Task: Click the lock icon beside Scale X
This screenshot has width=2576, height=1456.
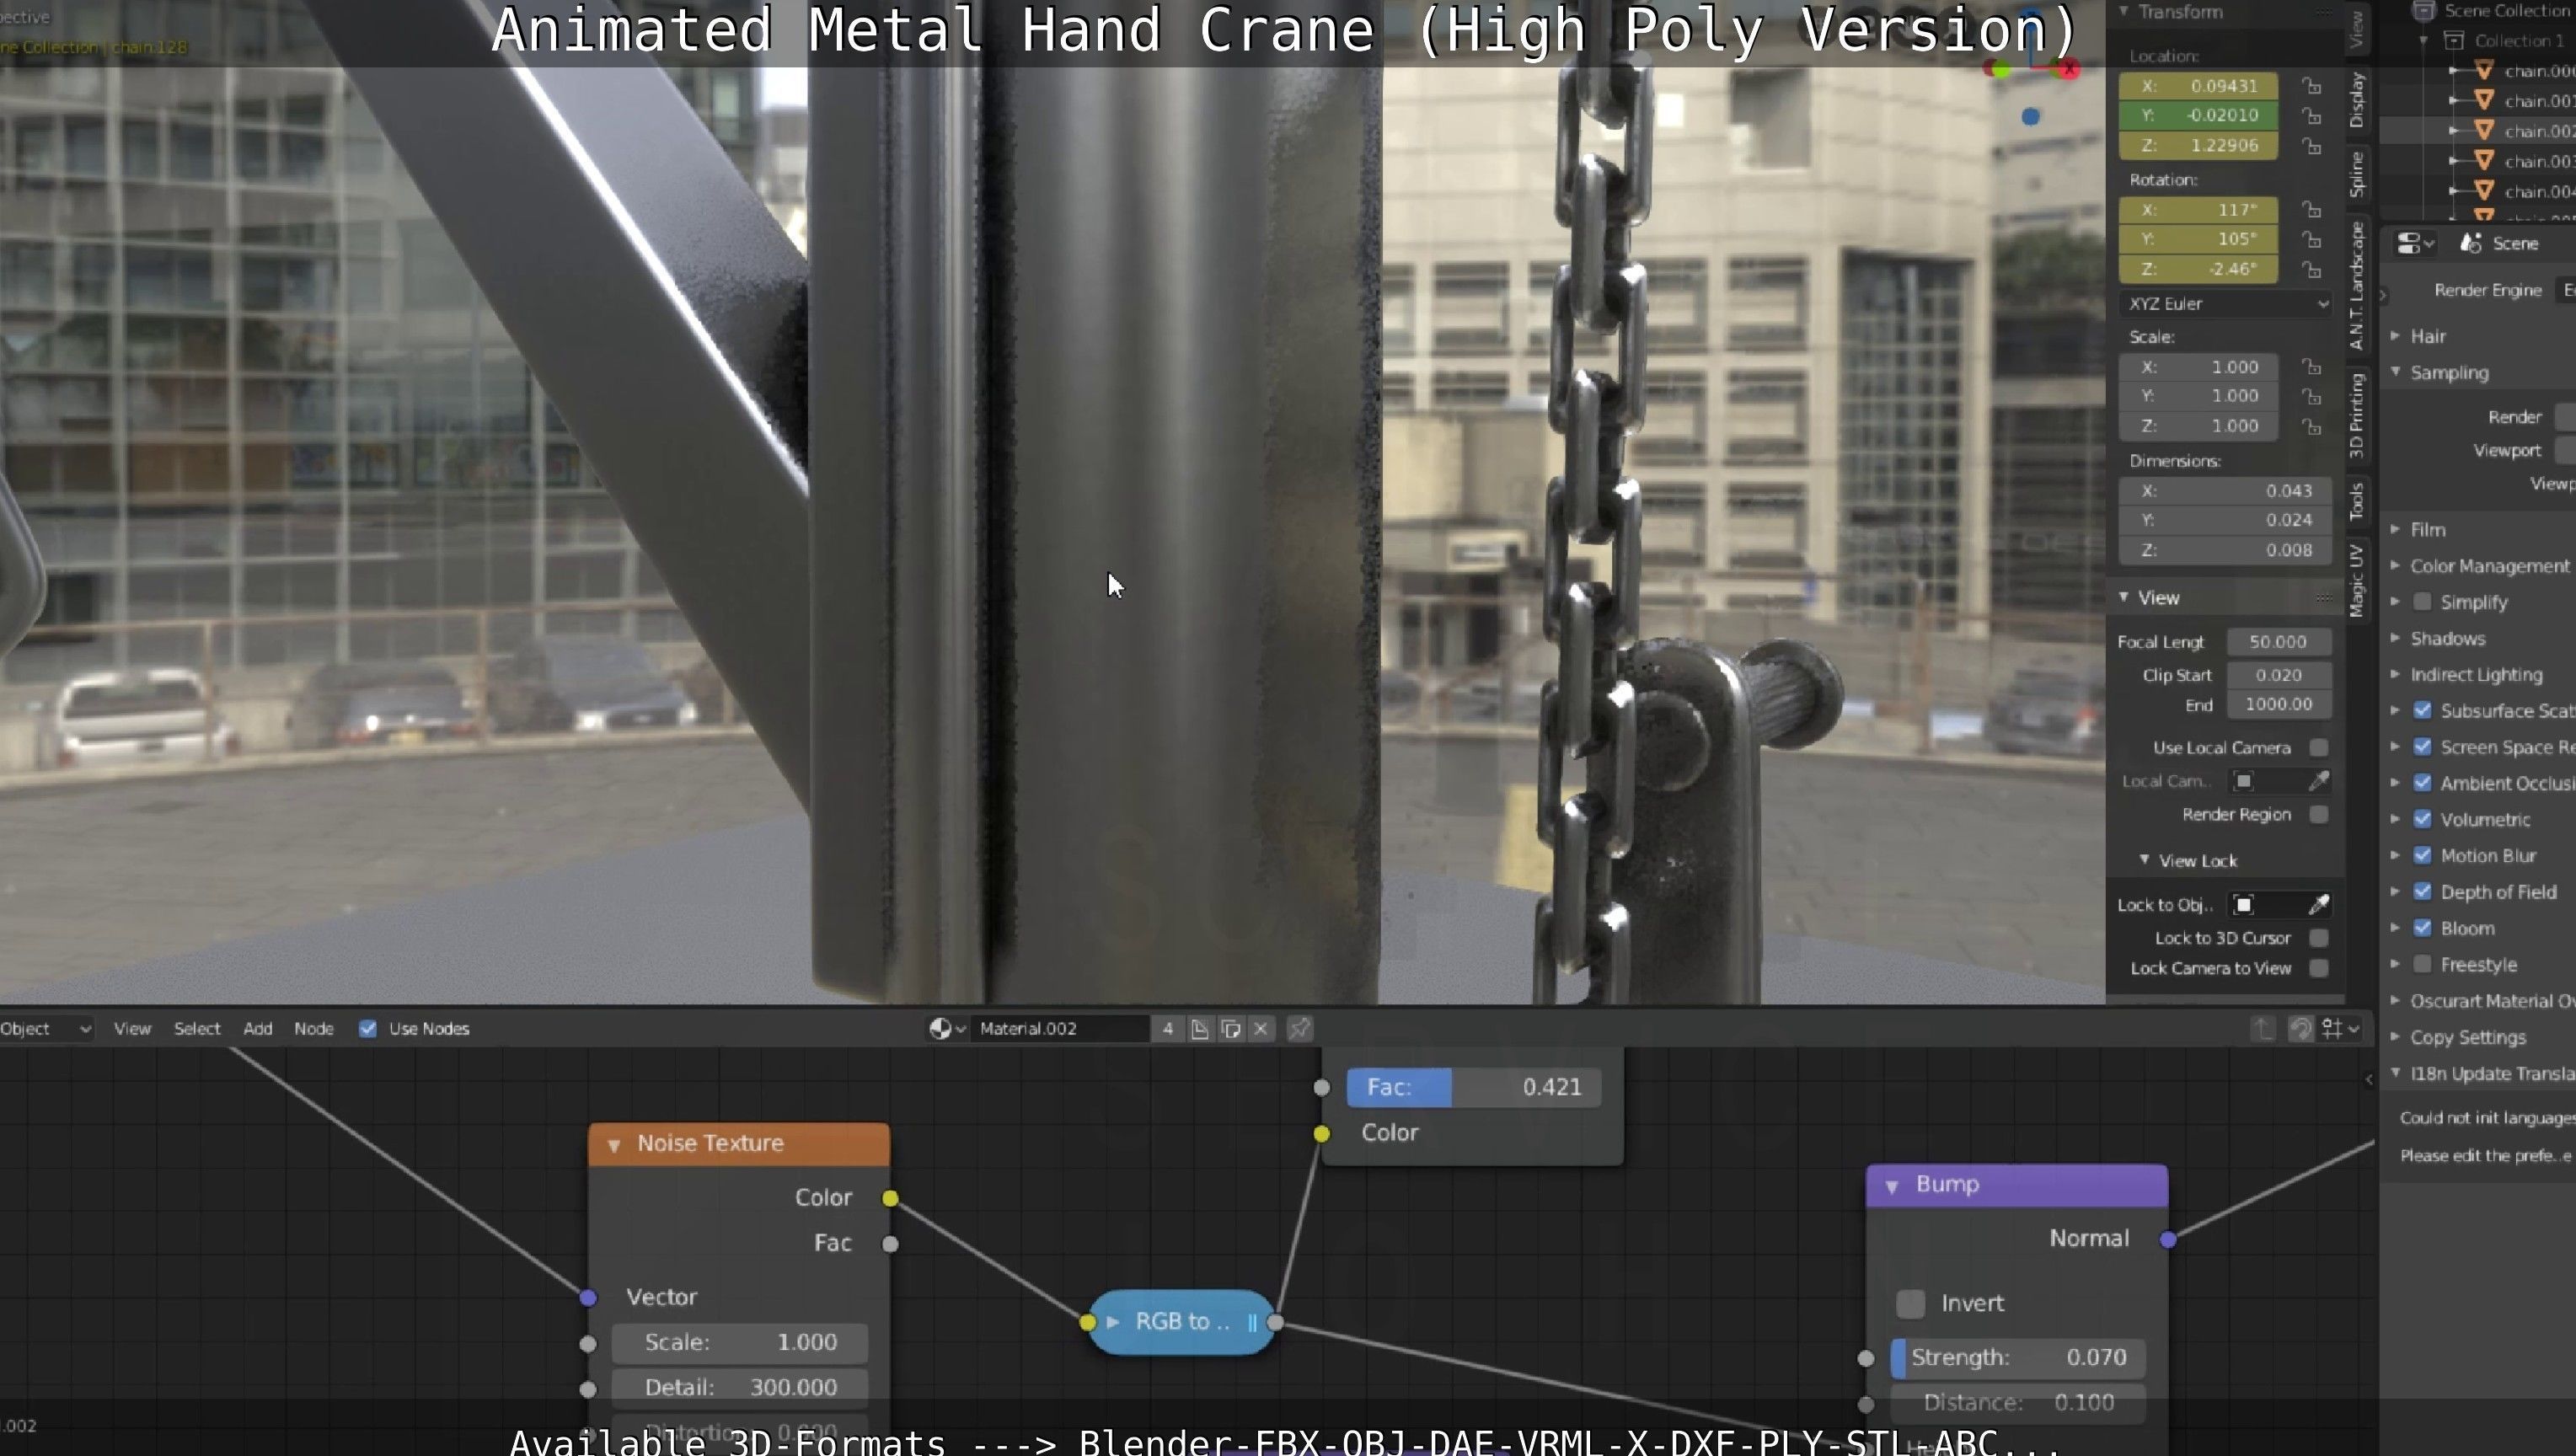Action: [x=2311, y=366]
